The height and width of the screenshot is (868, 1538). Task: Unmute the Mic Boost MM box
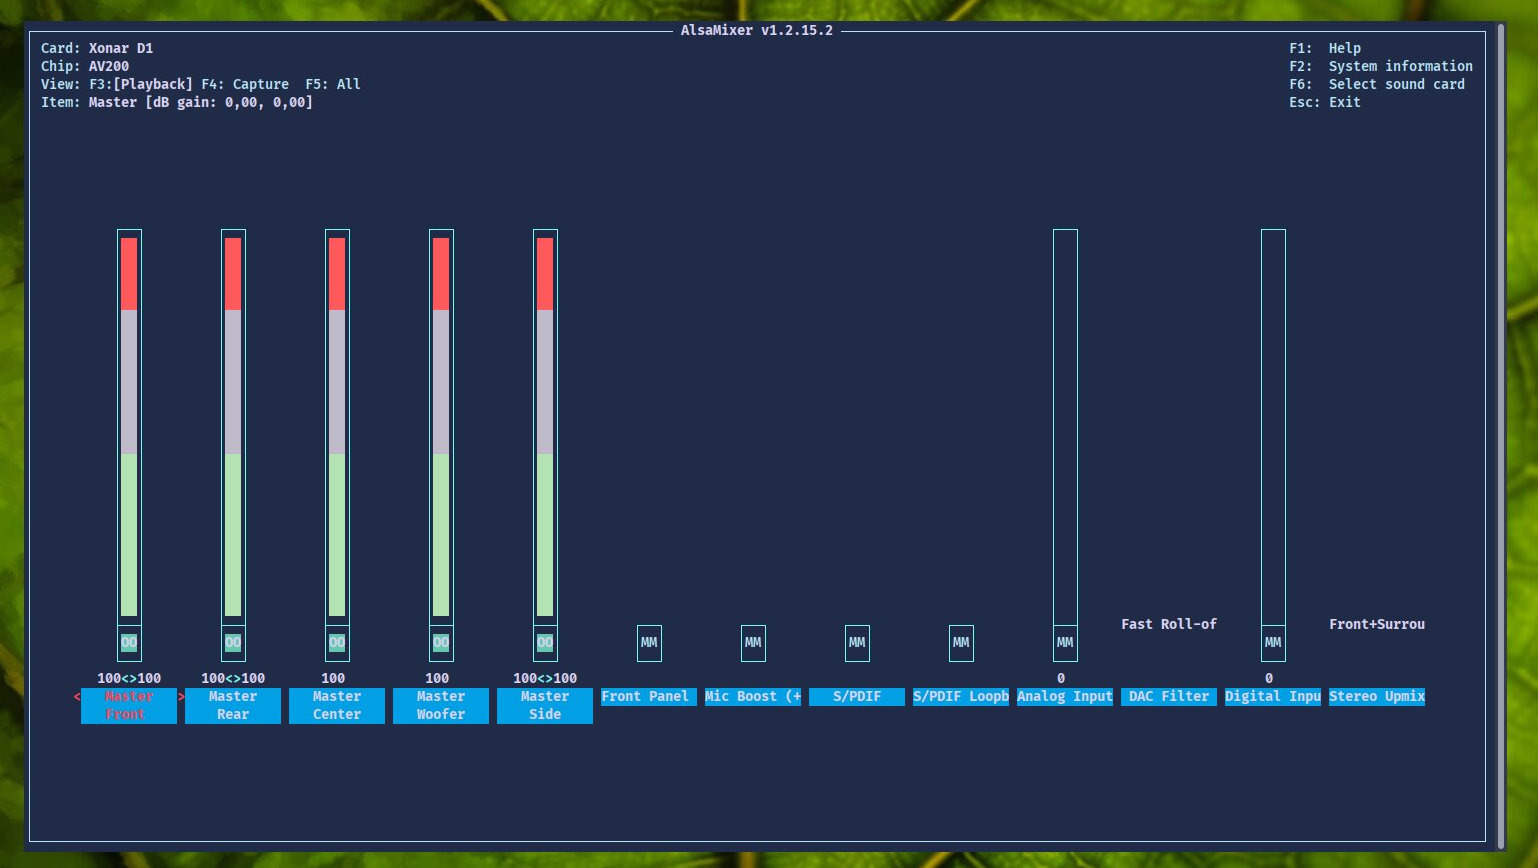(x=753, y=643)
